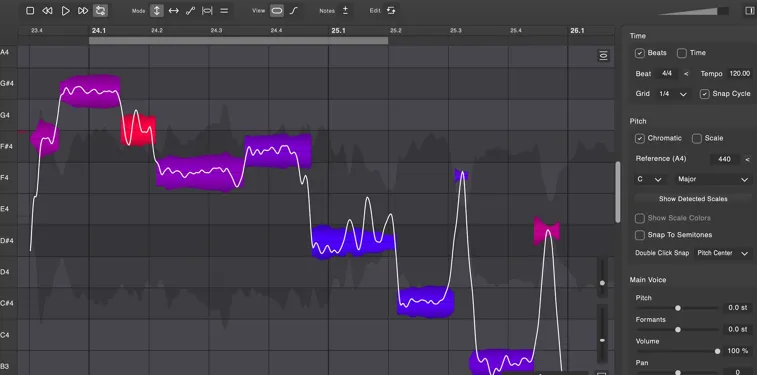Click the Formants 0.0 st value

click(737, 330)
